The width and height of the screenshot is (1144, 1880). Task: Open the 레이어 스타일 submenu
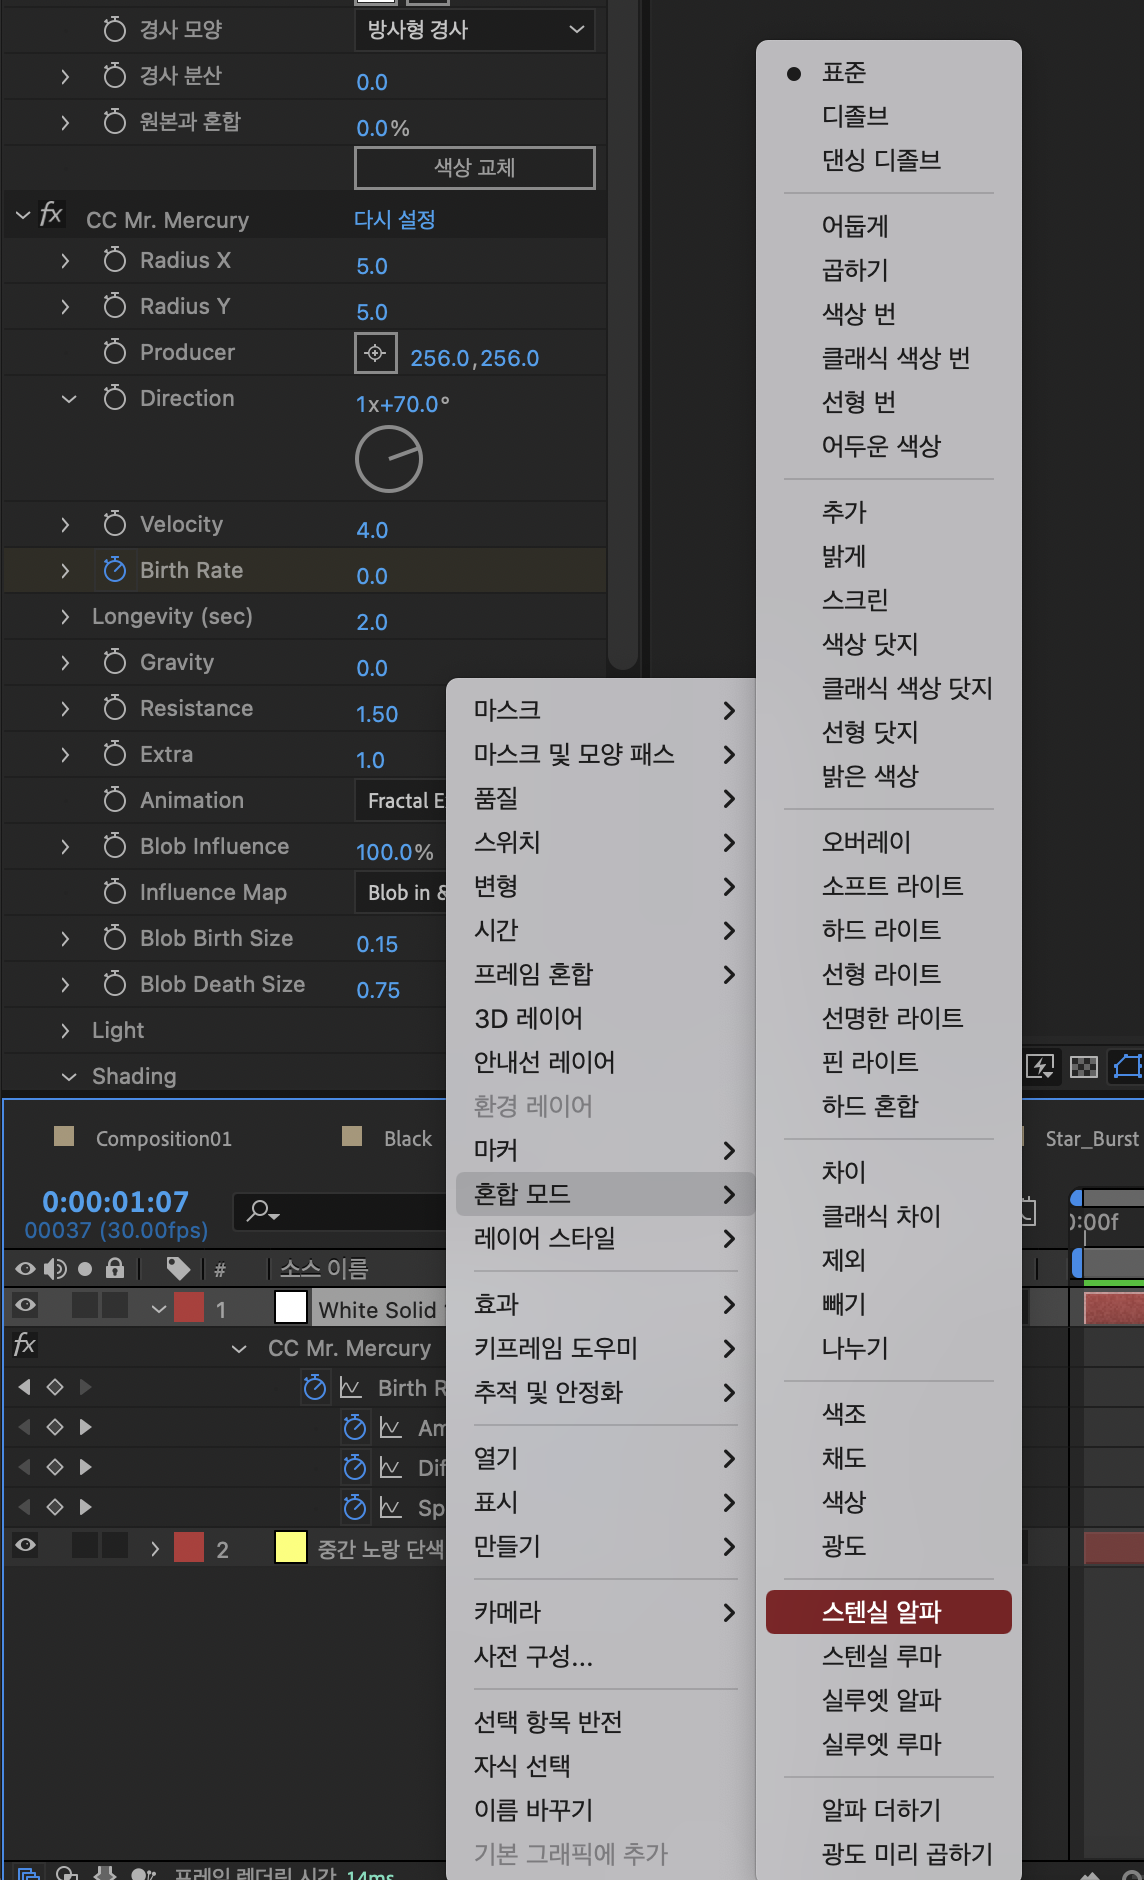[605, 1238]
